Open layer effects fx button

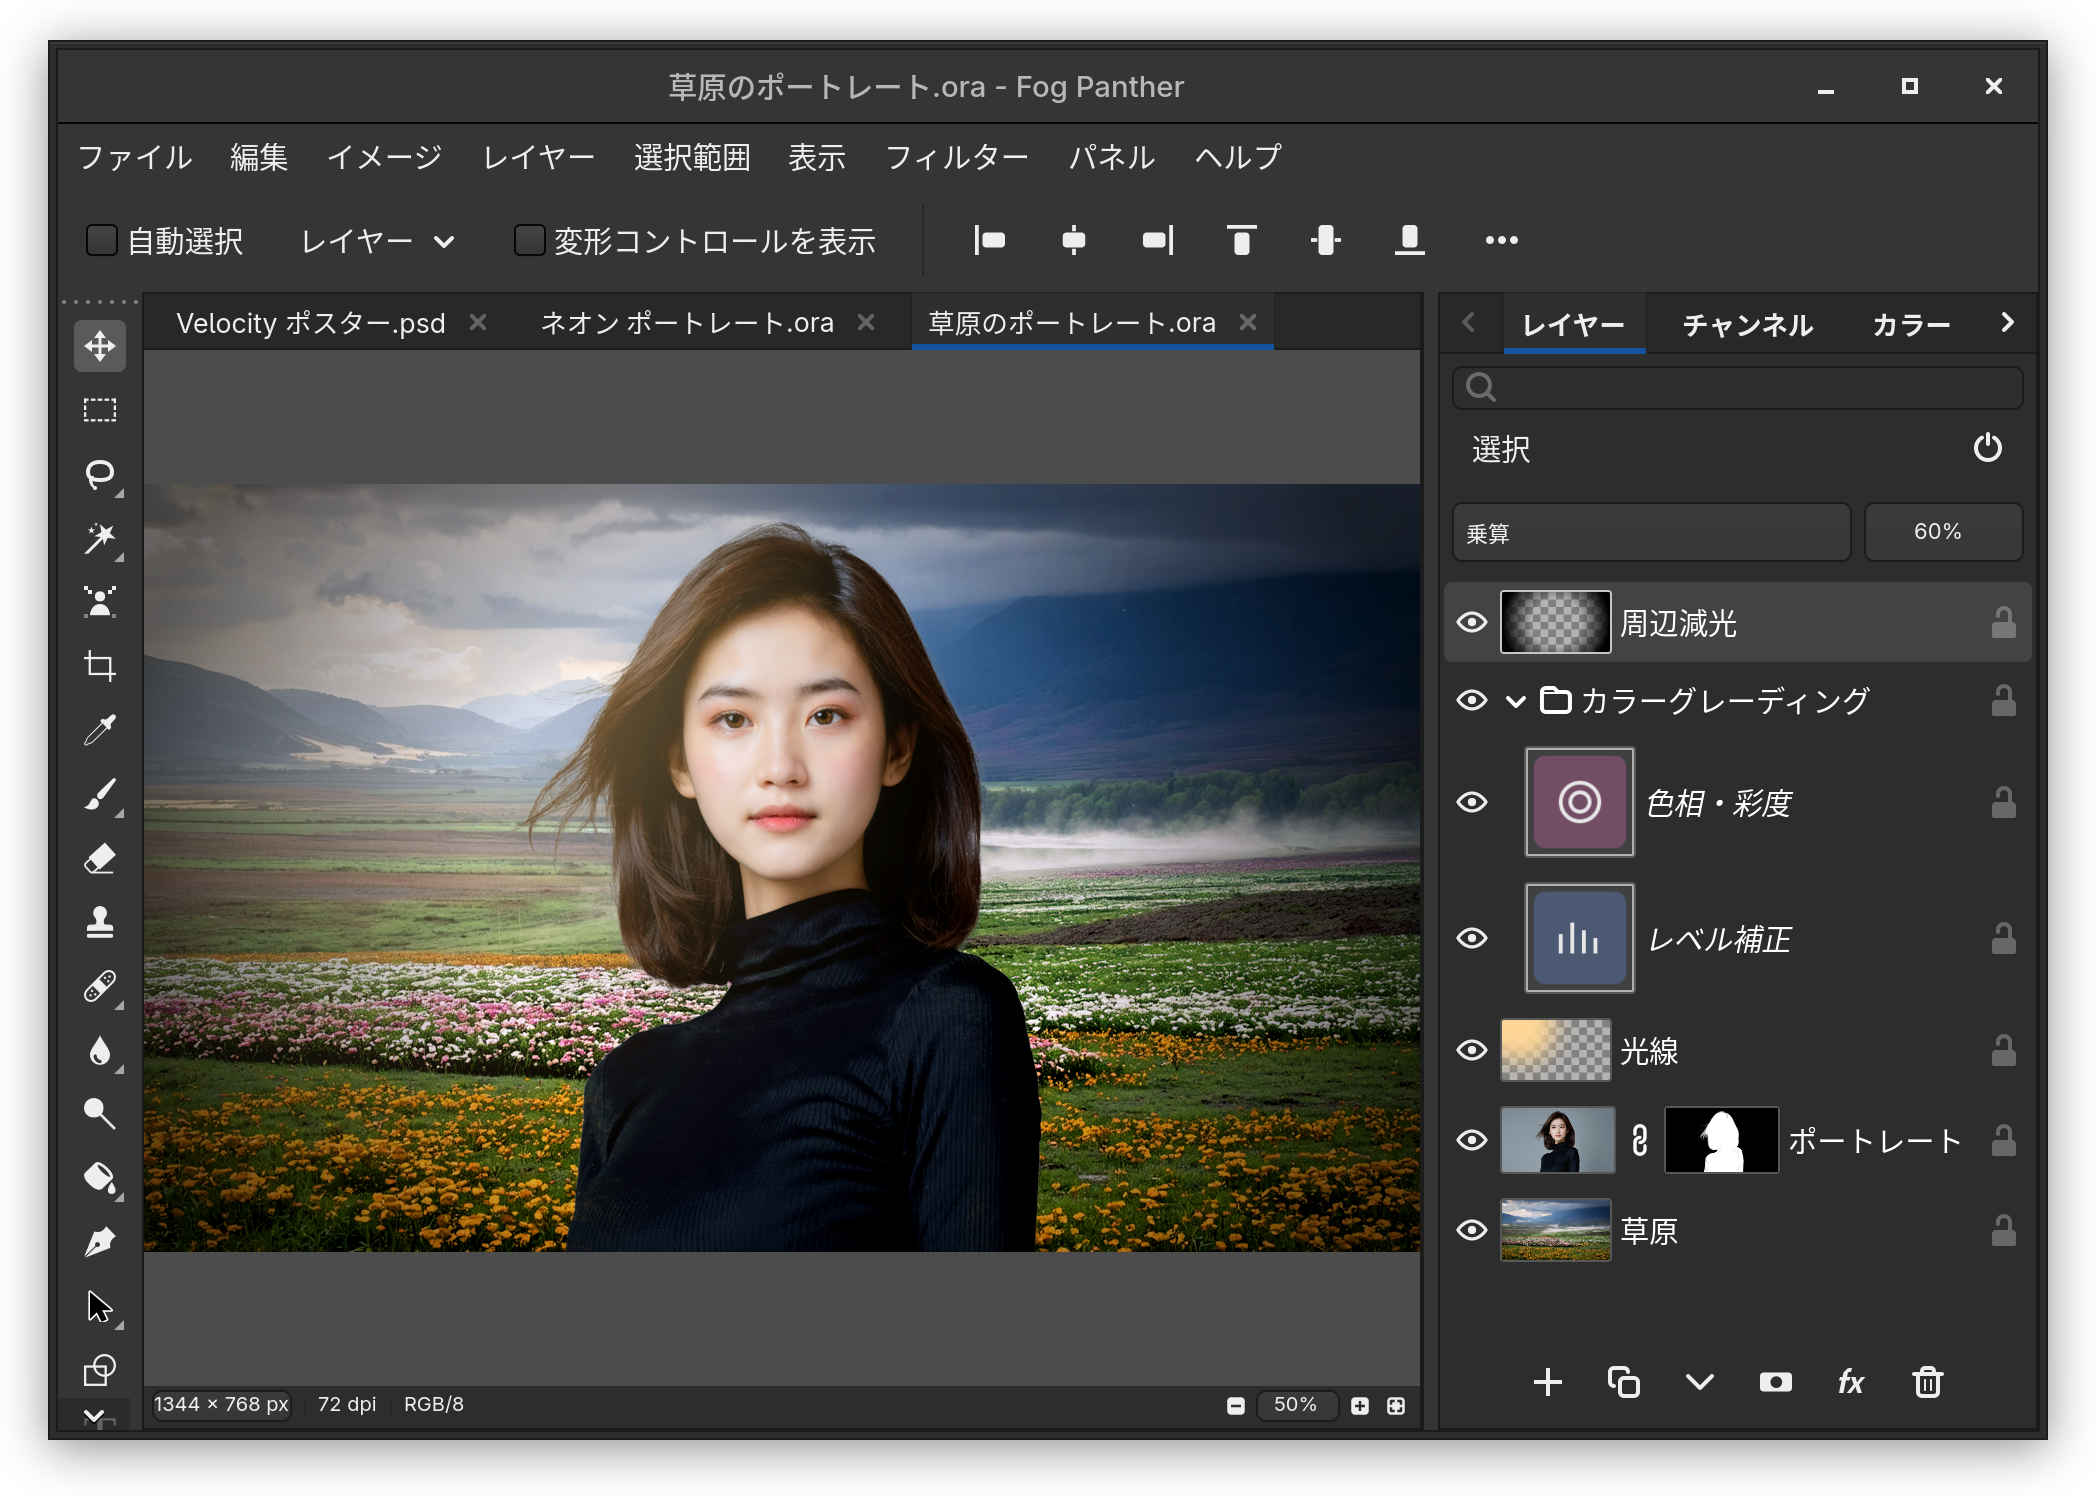pos(1851,1382)
